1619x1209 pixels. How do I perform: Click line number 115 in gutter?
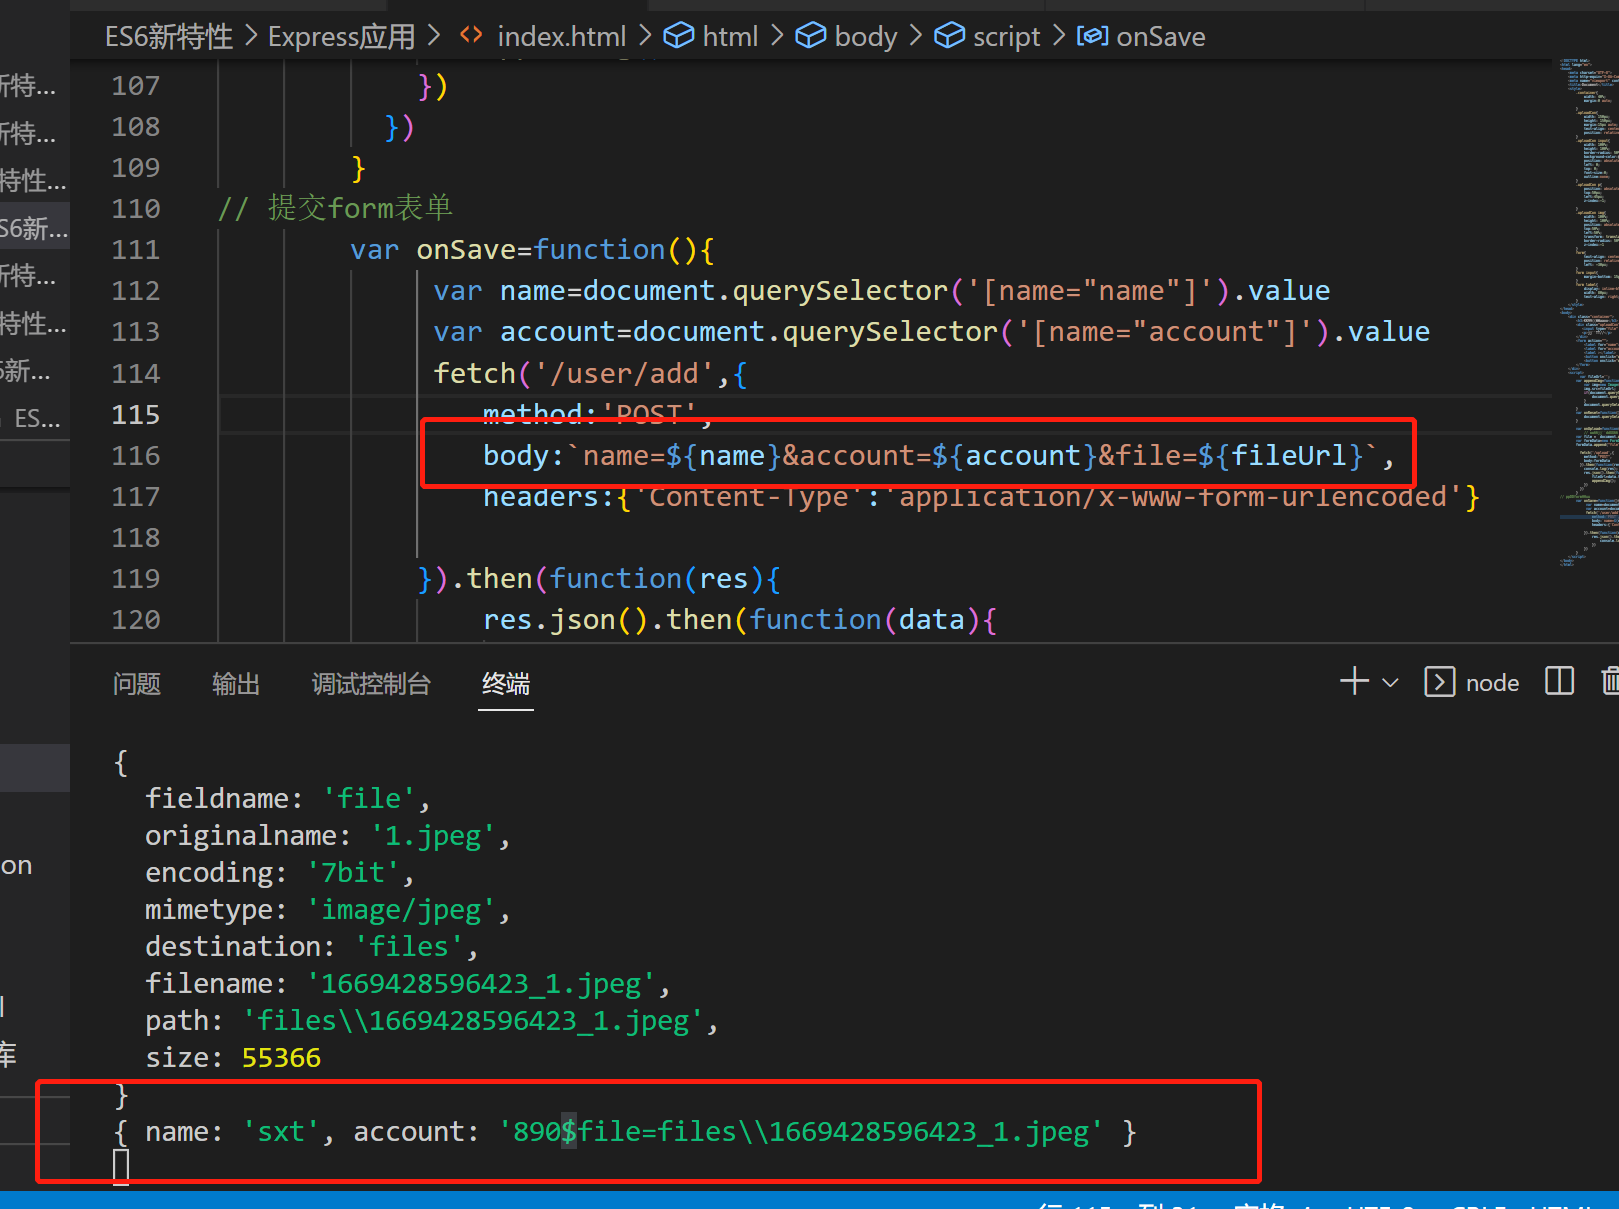coord(136,415)
